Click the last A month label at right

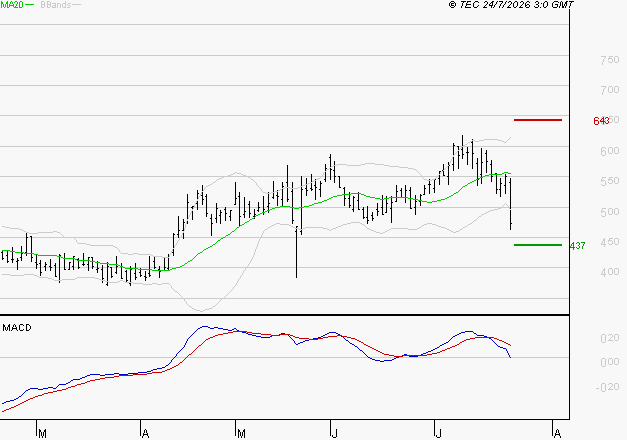(557, 434)
